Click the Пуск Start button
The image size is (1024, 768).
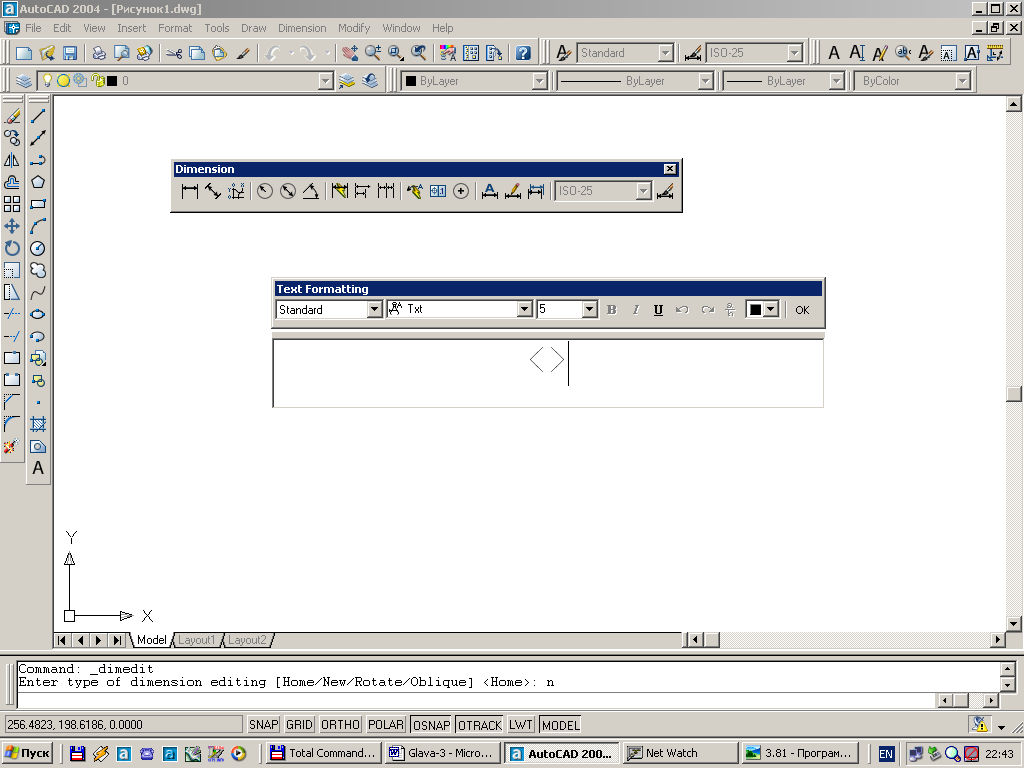pyautogui.click(x=27, y=753)
